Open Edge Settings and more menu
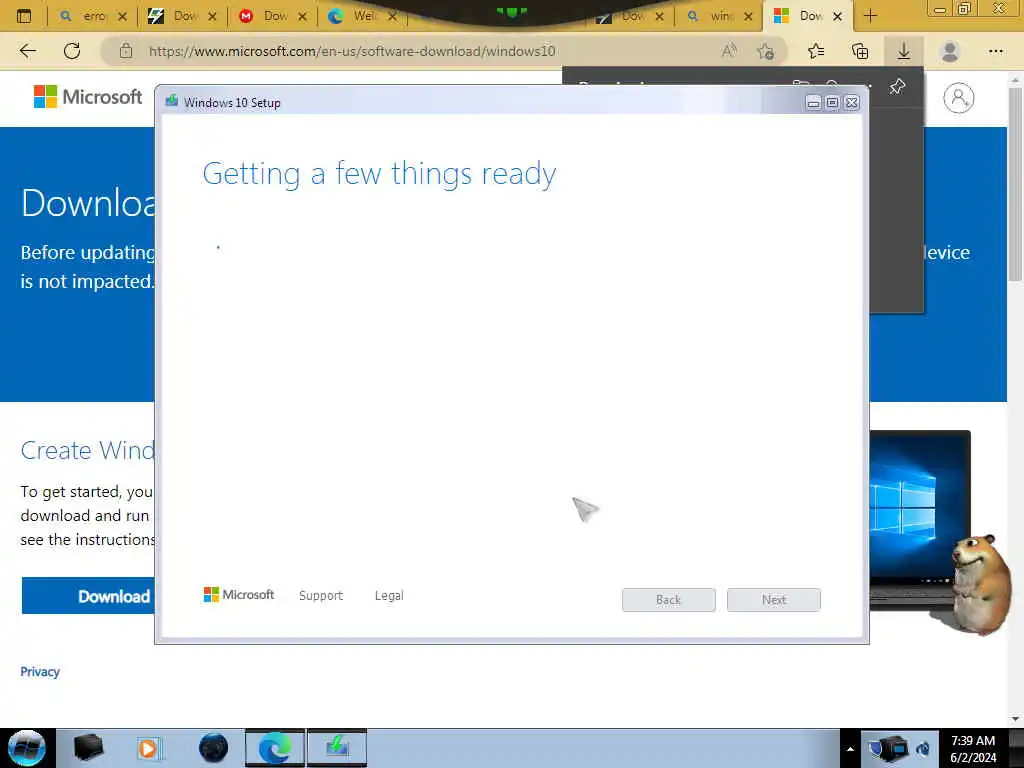 (995, 51)
